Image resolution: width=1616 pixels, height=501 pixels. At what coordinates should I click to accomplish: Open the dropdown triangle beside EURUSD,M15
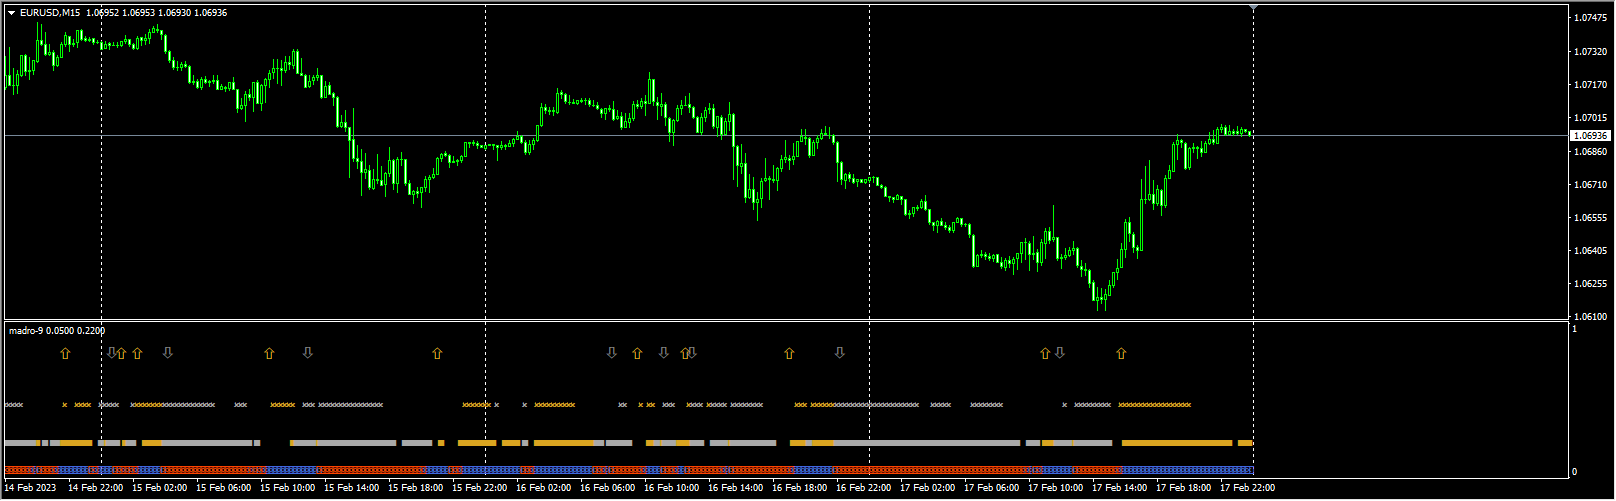pyautogui.click(x=11, y=13)
